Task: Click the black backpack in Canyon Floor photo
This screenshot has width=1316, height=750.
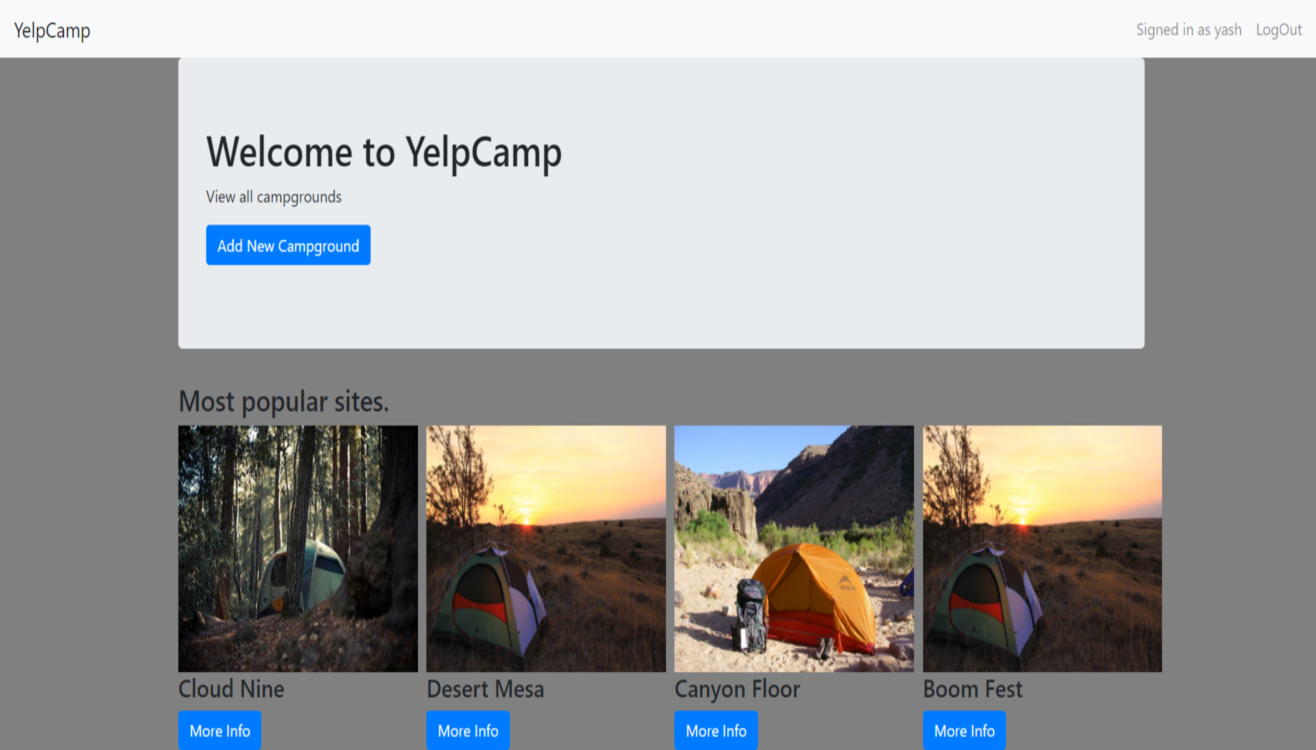Action: [x=749, y=614]
